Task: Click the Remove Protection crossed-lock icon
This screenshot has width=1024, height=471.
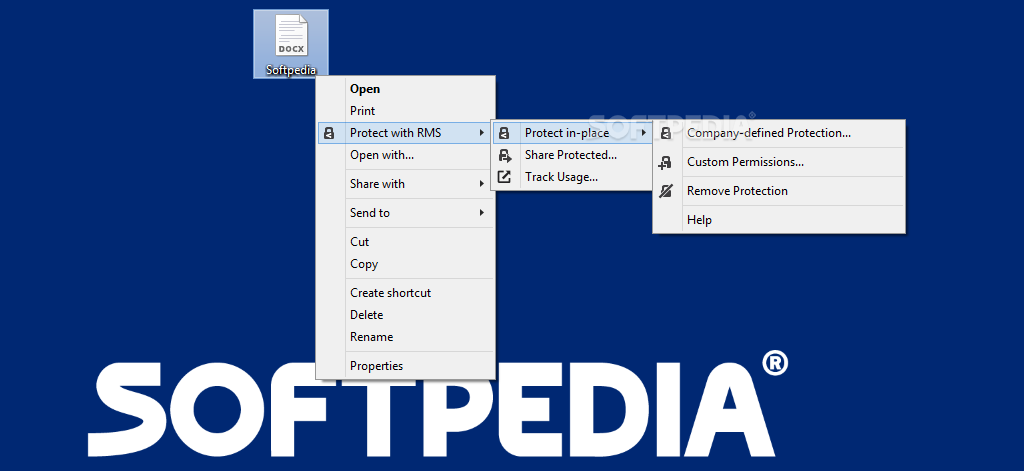Action: pyautogui.click(x=665, y=191)
